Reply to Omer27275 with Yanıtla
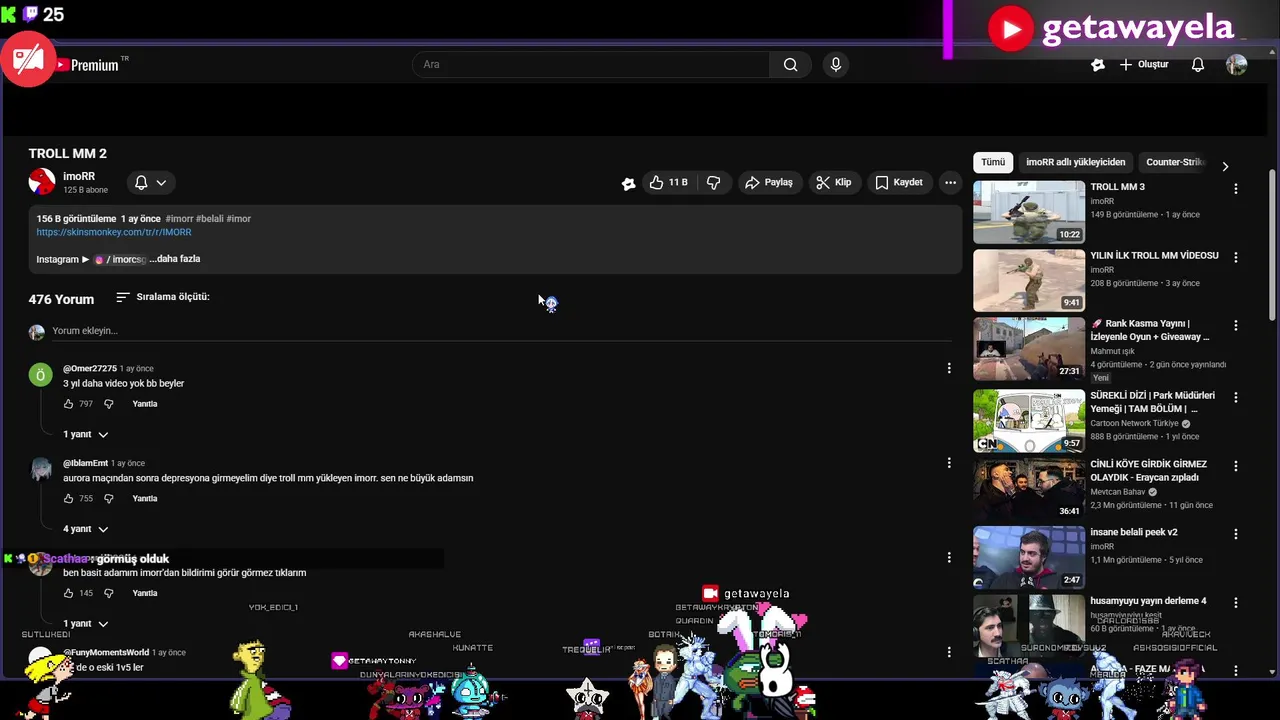Image resolution: width=1280 pixels, height=720 pixels. coord(145,404)
